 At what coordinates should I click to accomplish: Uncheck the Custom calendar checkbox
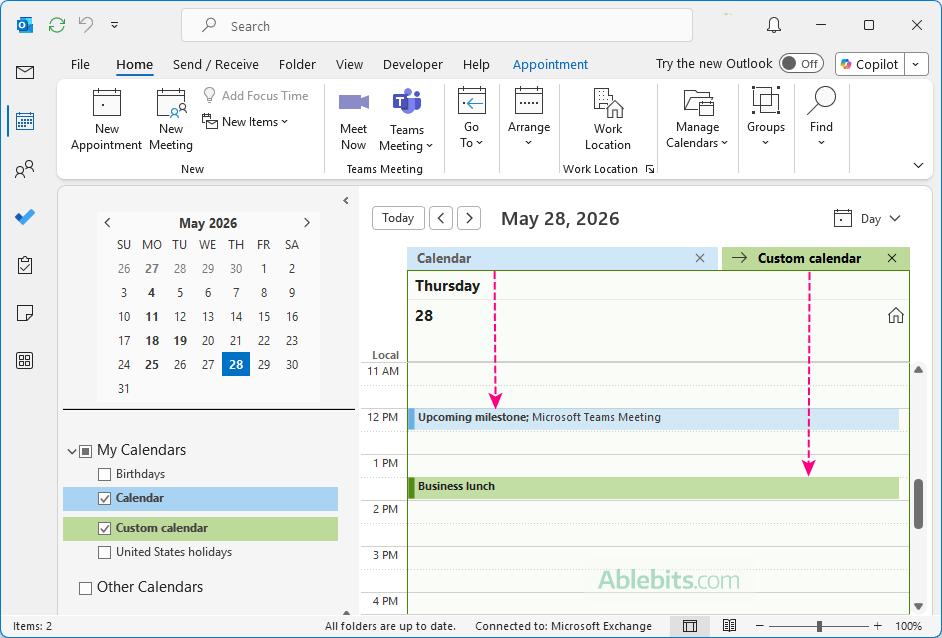point(104,529)
